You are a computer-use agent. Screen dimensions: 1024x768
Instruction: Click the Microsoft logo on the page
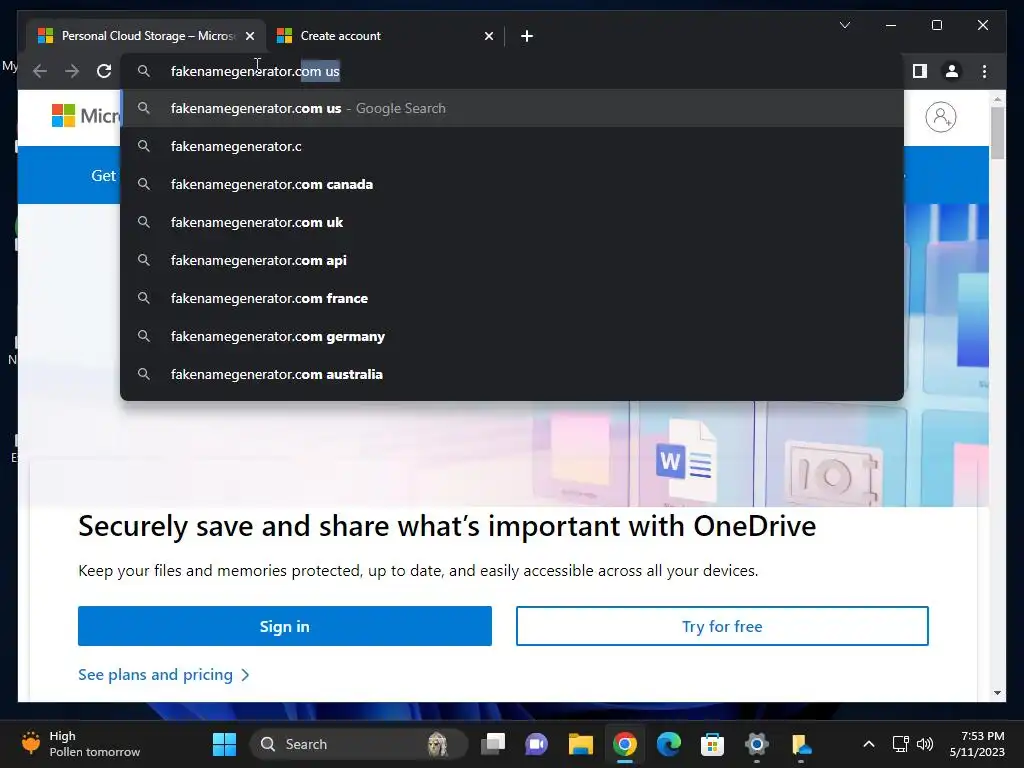click(86, 116)
